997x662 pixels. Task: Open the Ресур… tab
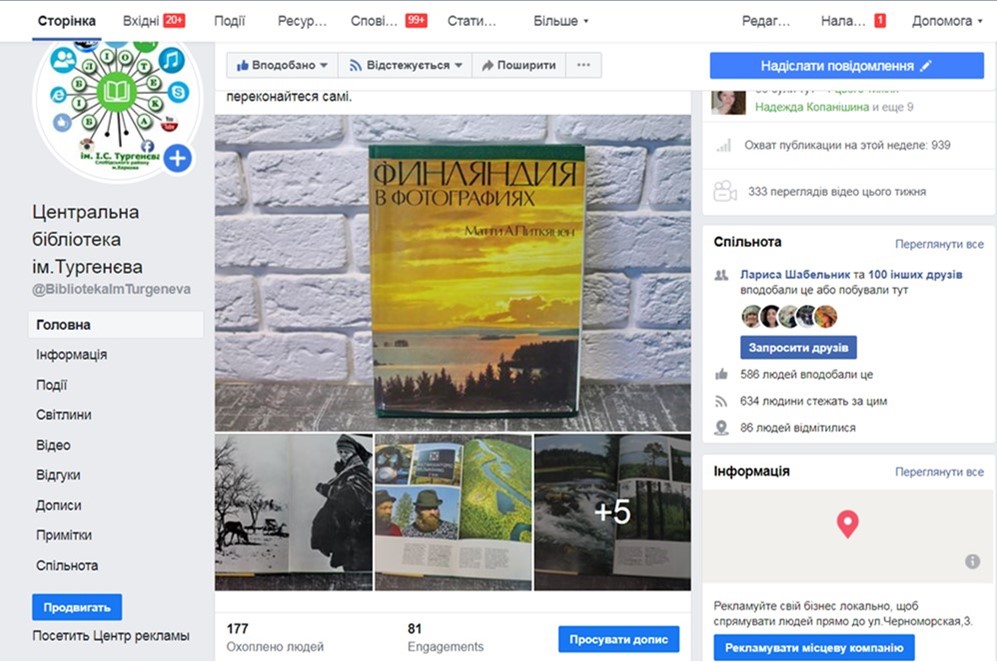(x=302, y=21)
